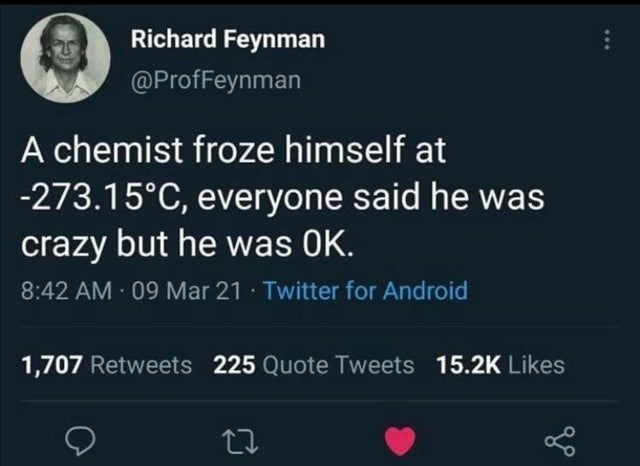Click the 1,707 retweet count number

click(52, 365)
